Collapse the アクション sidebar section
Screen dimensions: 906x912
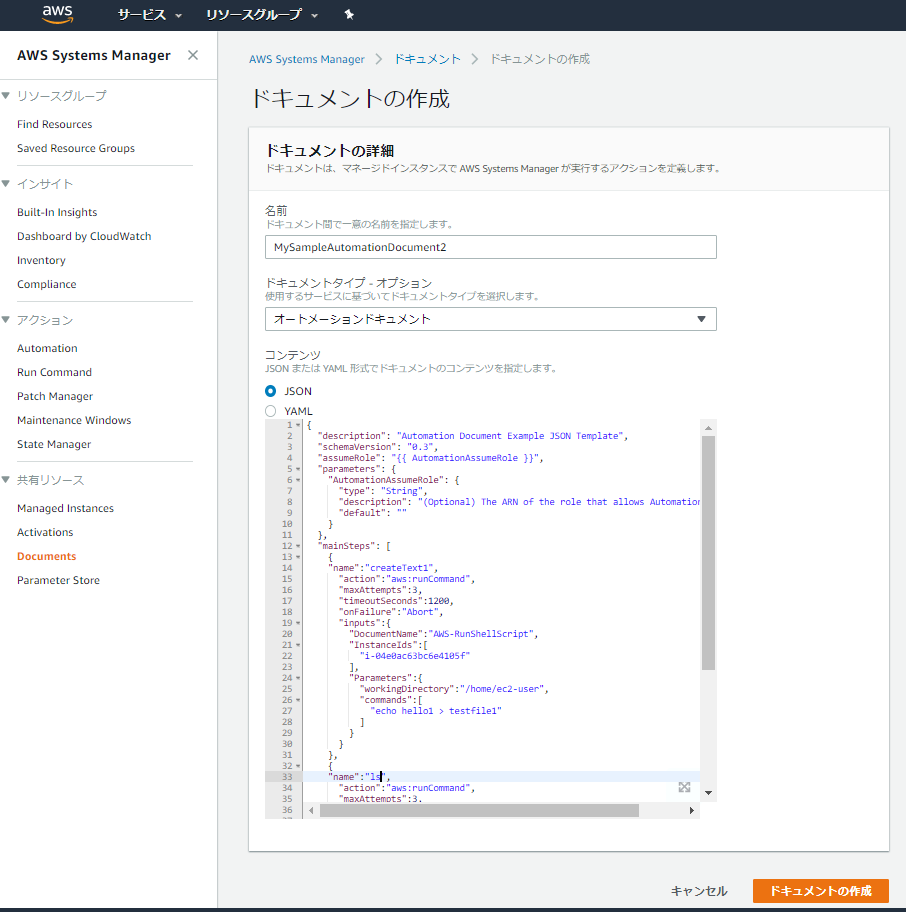pos(6,320)
